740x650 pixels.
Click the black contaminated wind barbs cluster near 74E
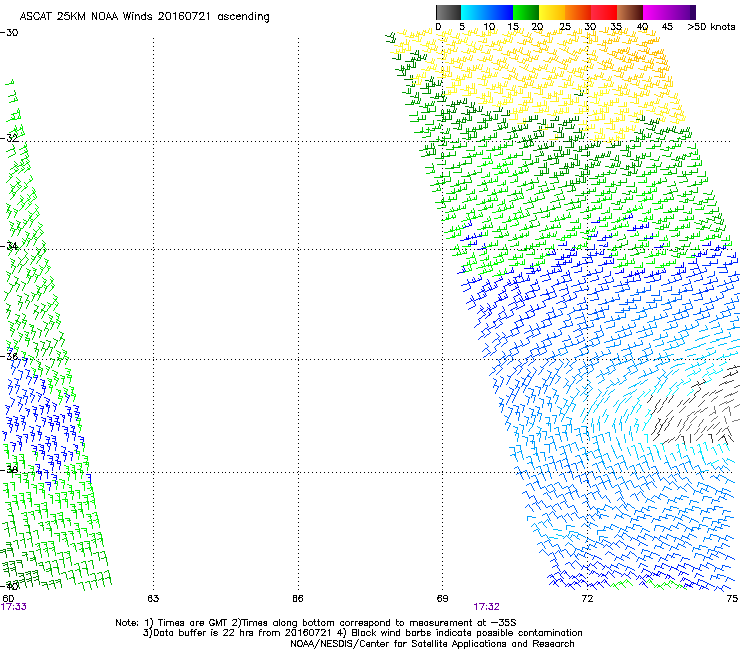coord(694,406)
